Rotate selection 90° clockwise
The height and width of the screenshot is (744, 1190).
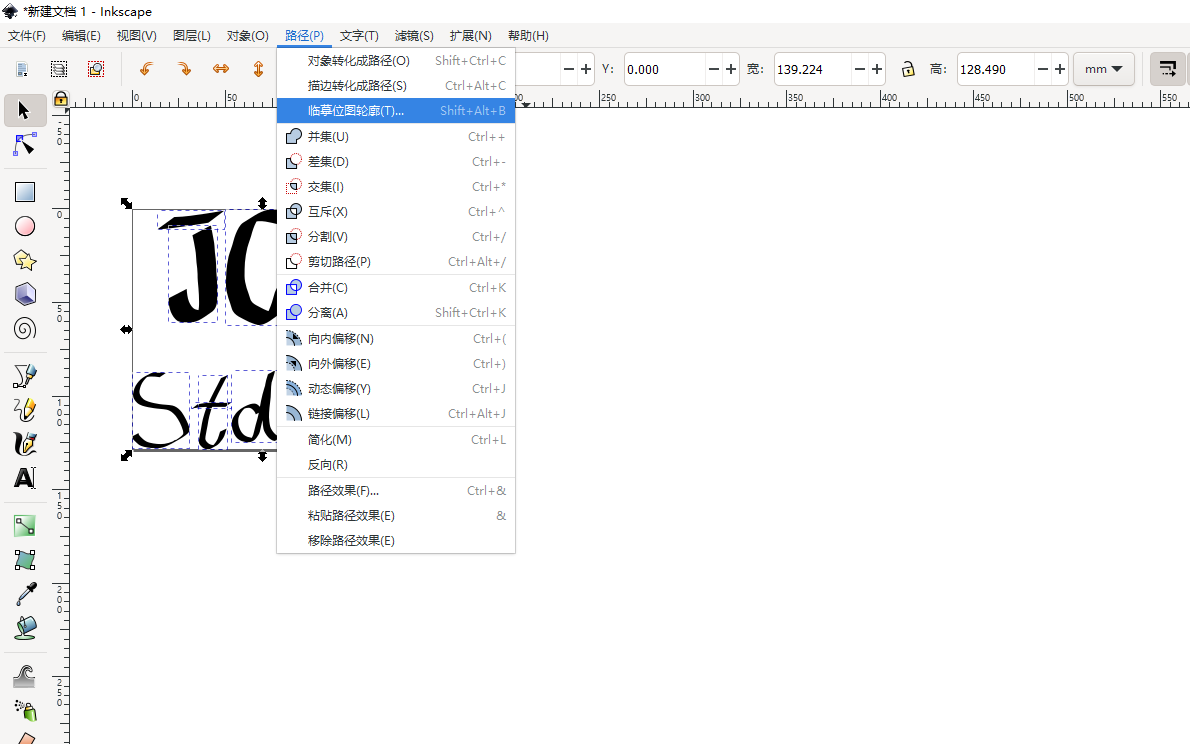coord(184,69)
